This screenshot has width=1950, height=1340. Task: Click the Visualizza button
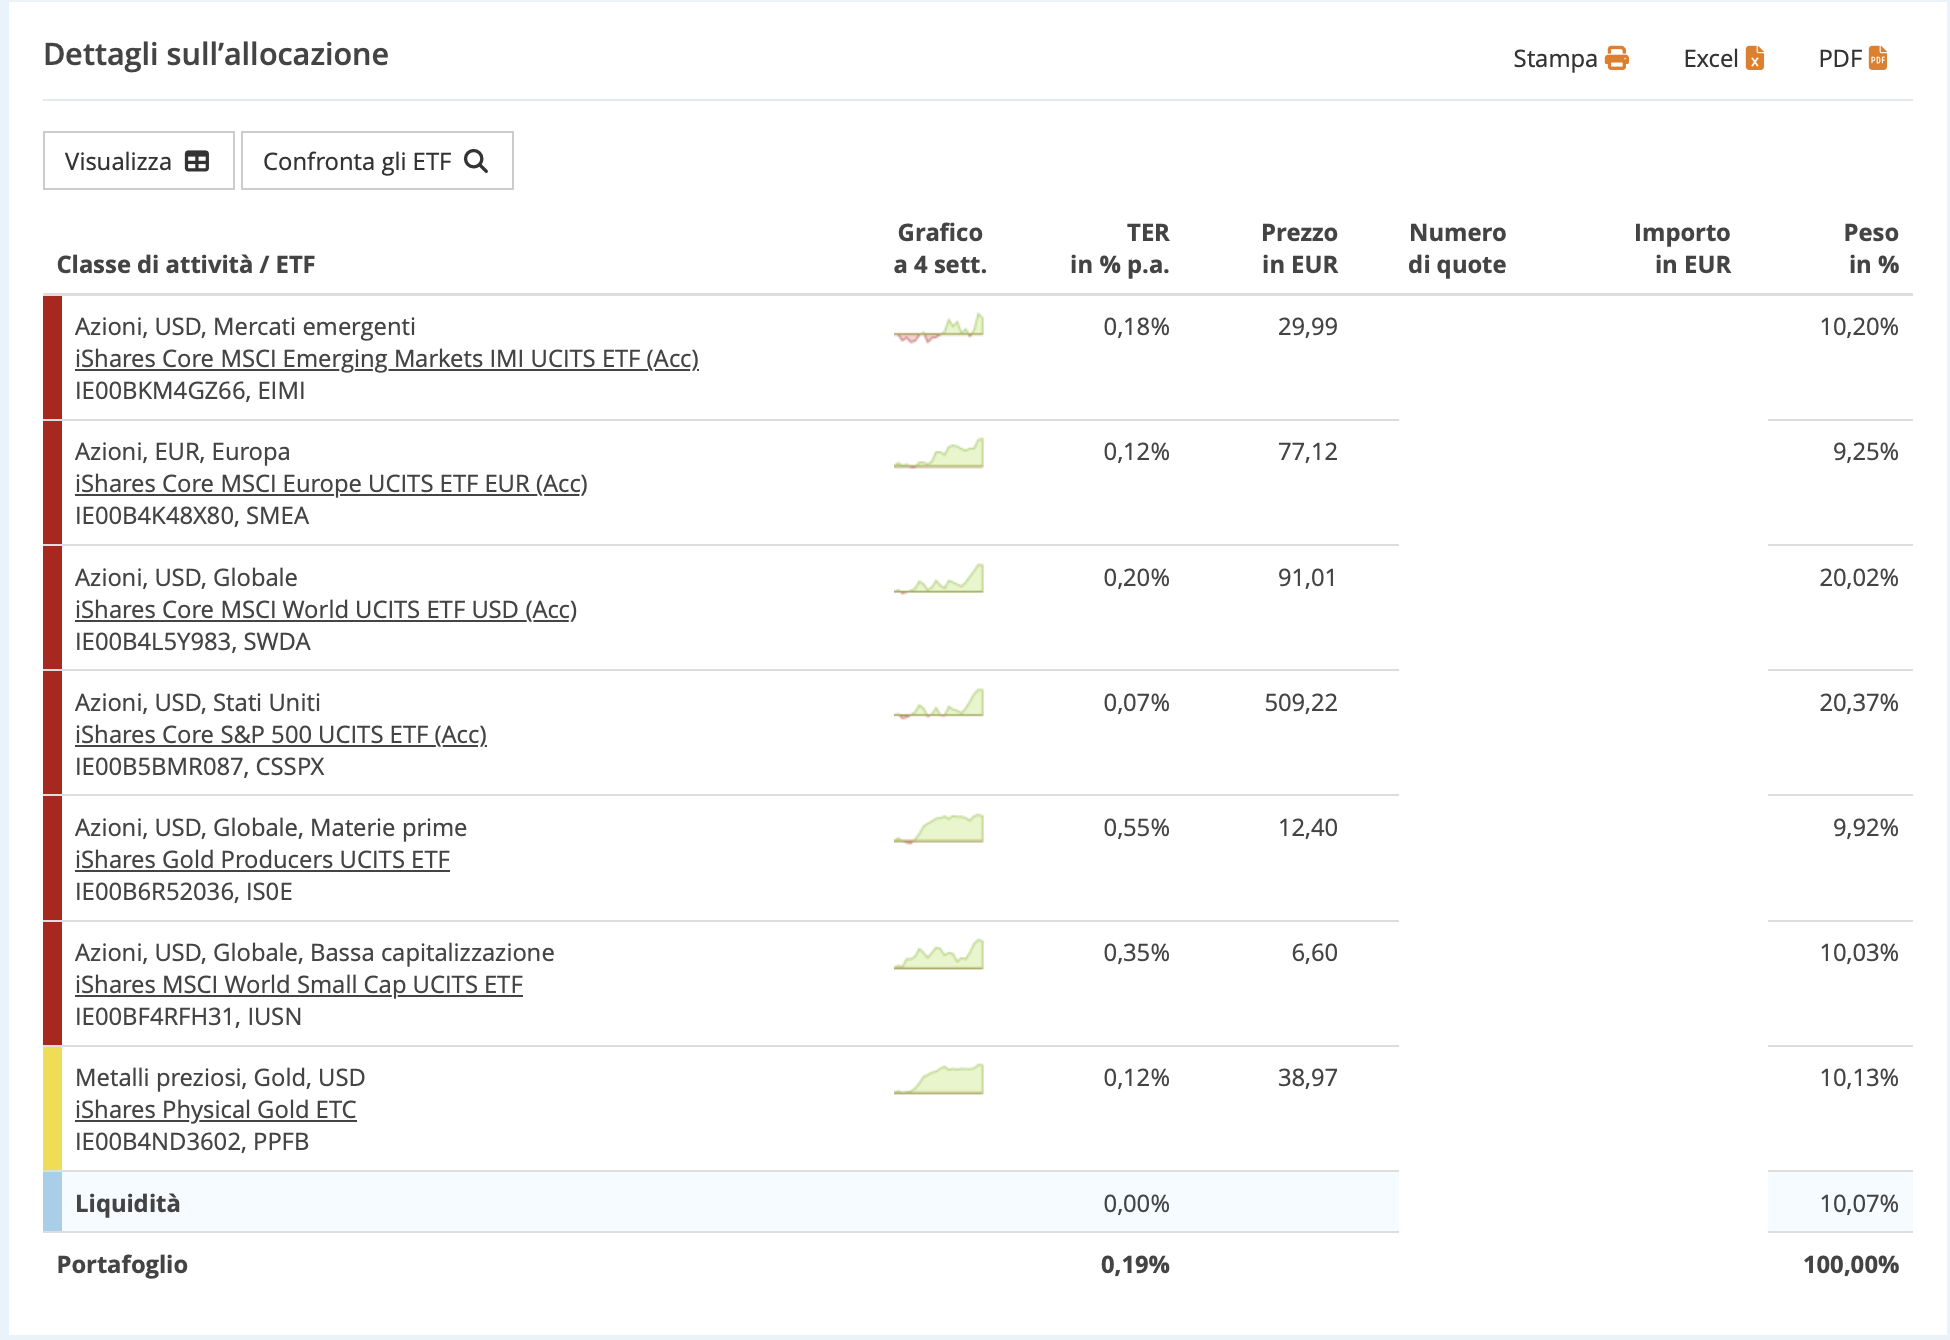coord(138,161)
